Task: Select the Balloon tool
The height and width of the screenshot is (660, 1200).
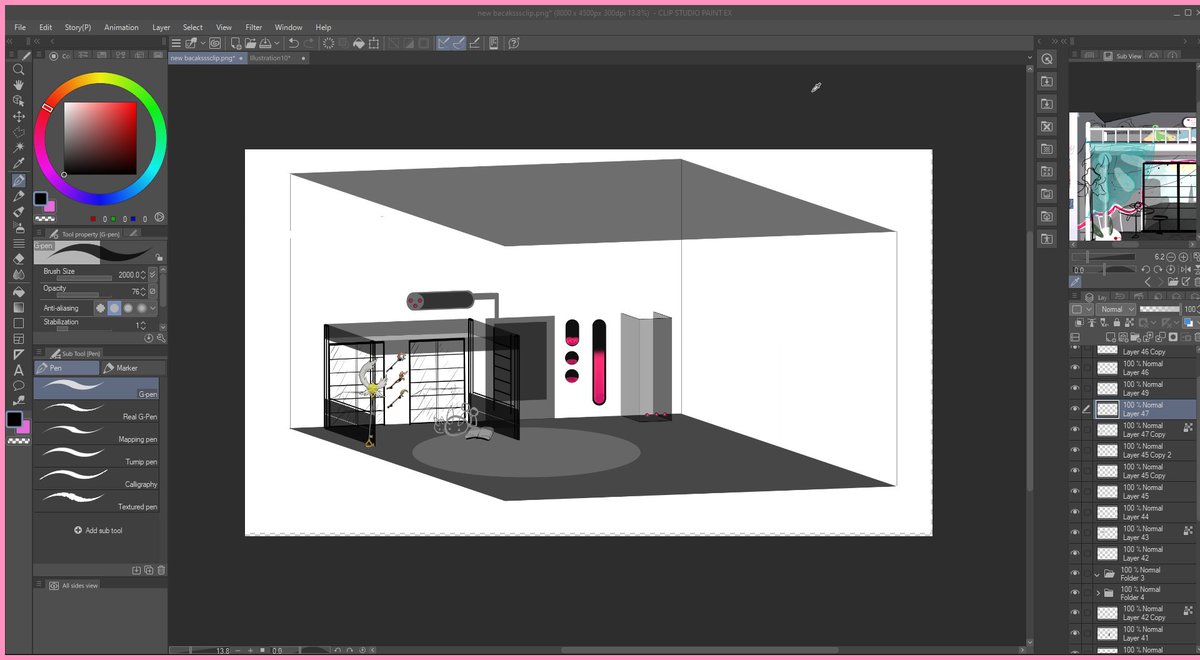Action: (x=18, y=385)
